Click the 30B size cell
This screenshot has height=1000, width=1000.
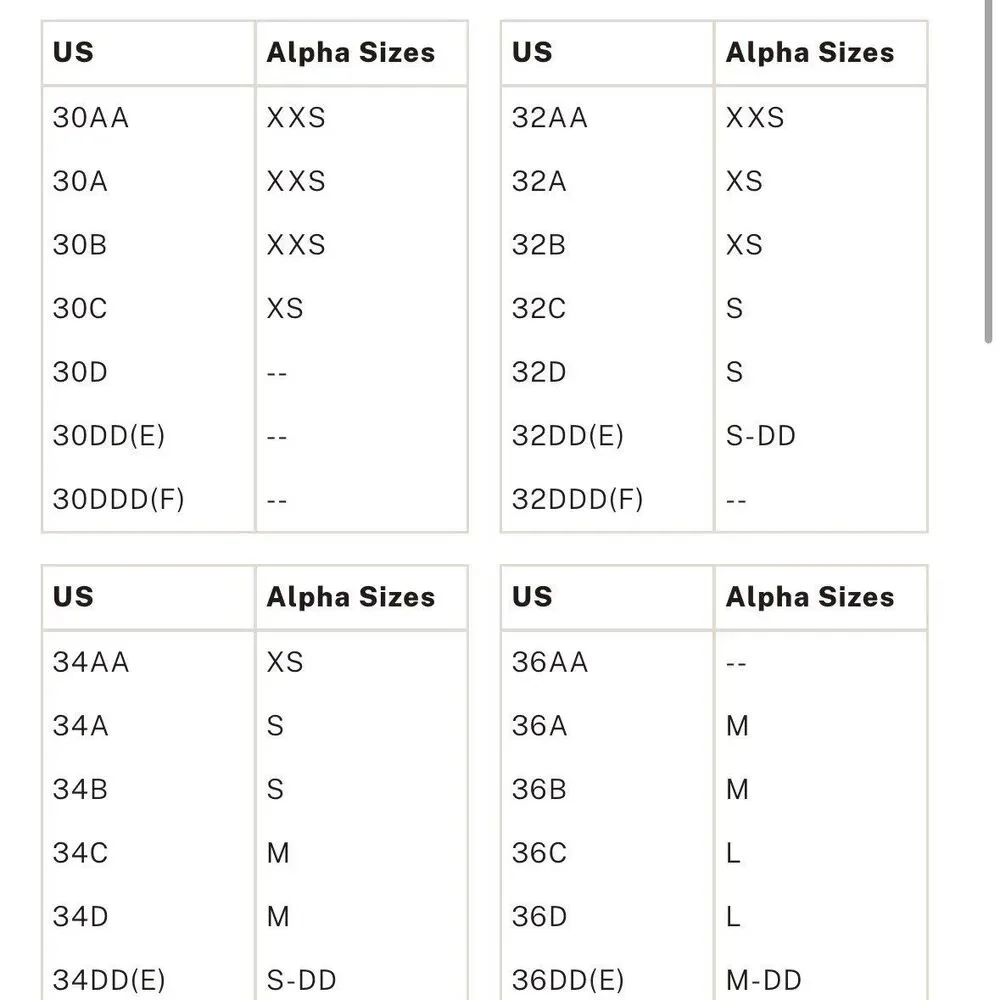pyautogui.click(x=80, y=246)
